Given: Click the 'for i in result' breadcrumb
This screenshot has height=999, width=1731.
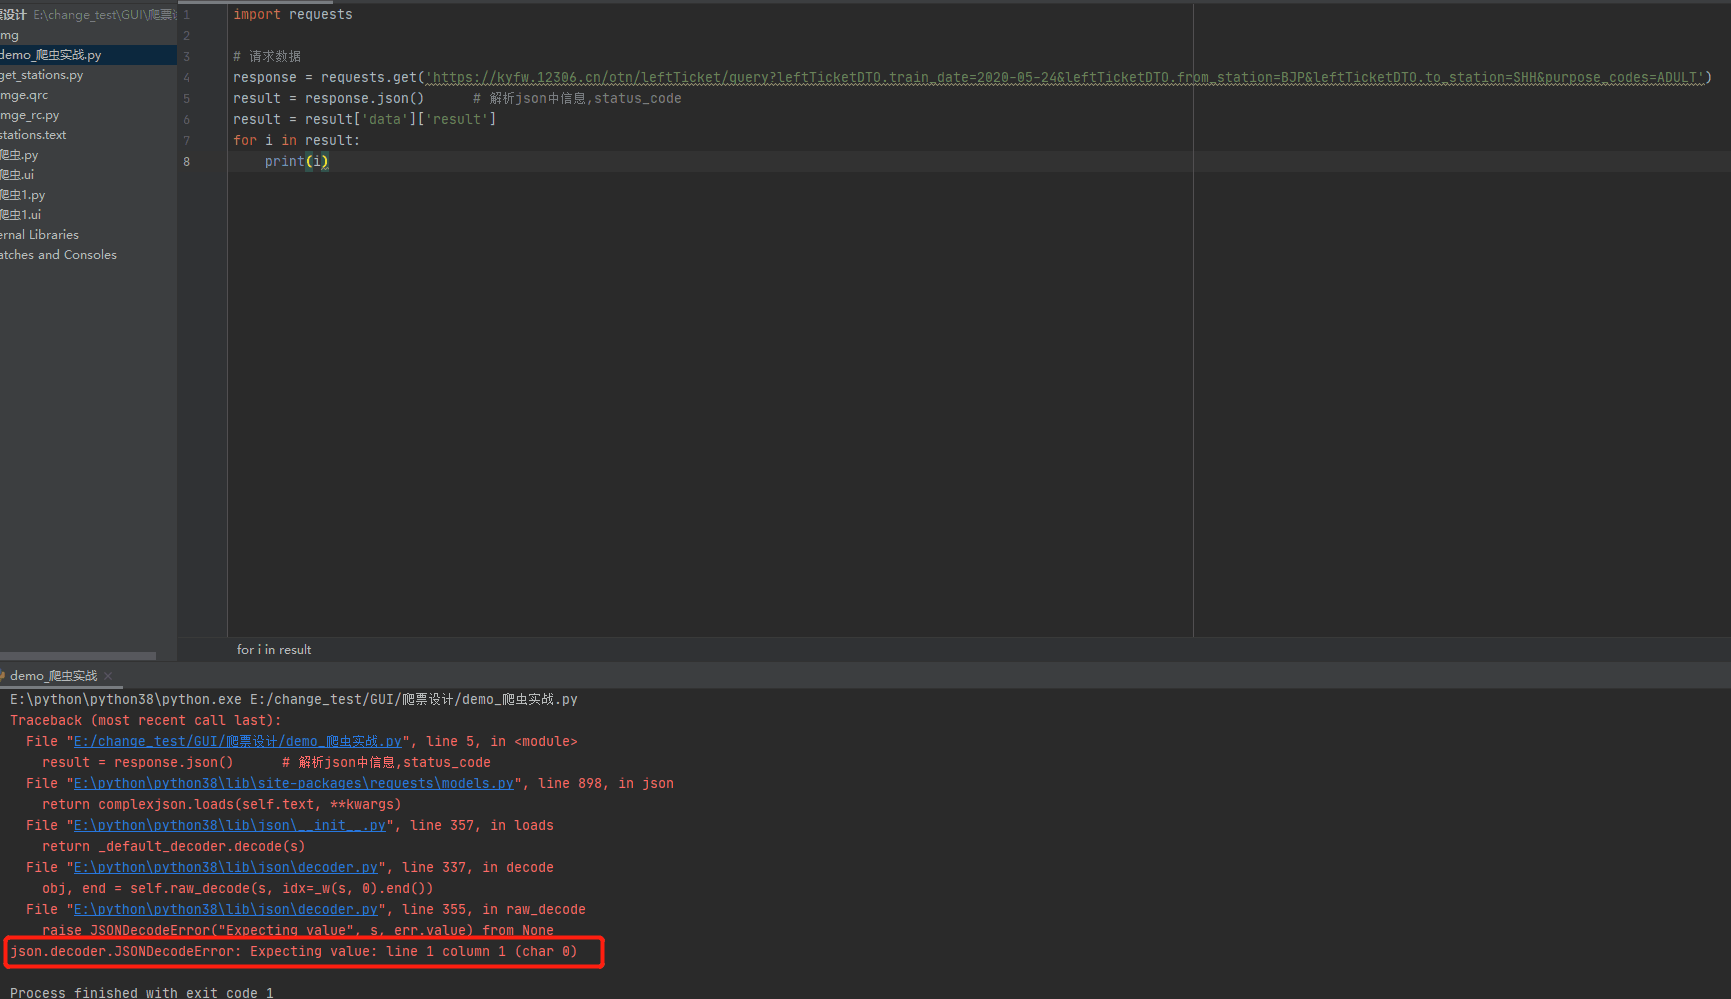Looking at the screenshot, I should 274,650.
